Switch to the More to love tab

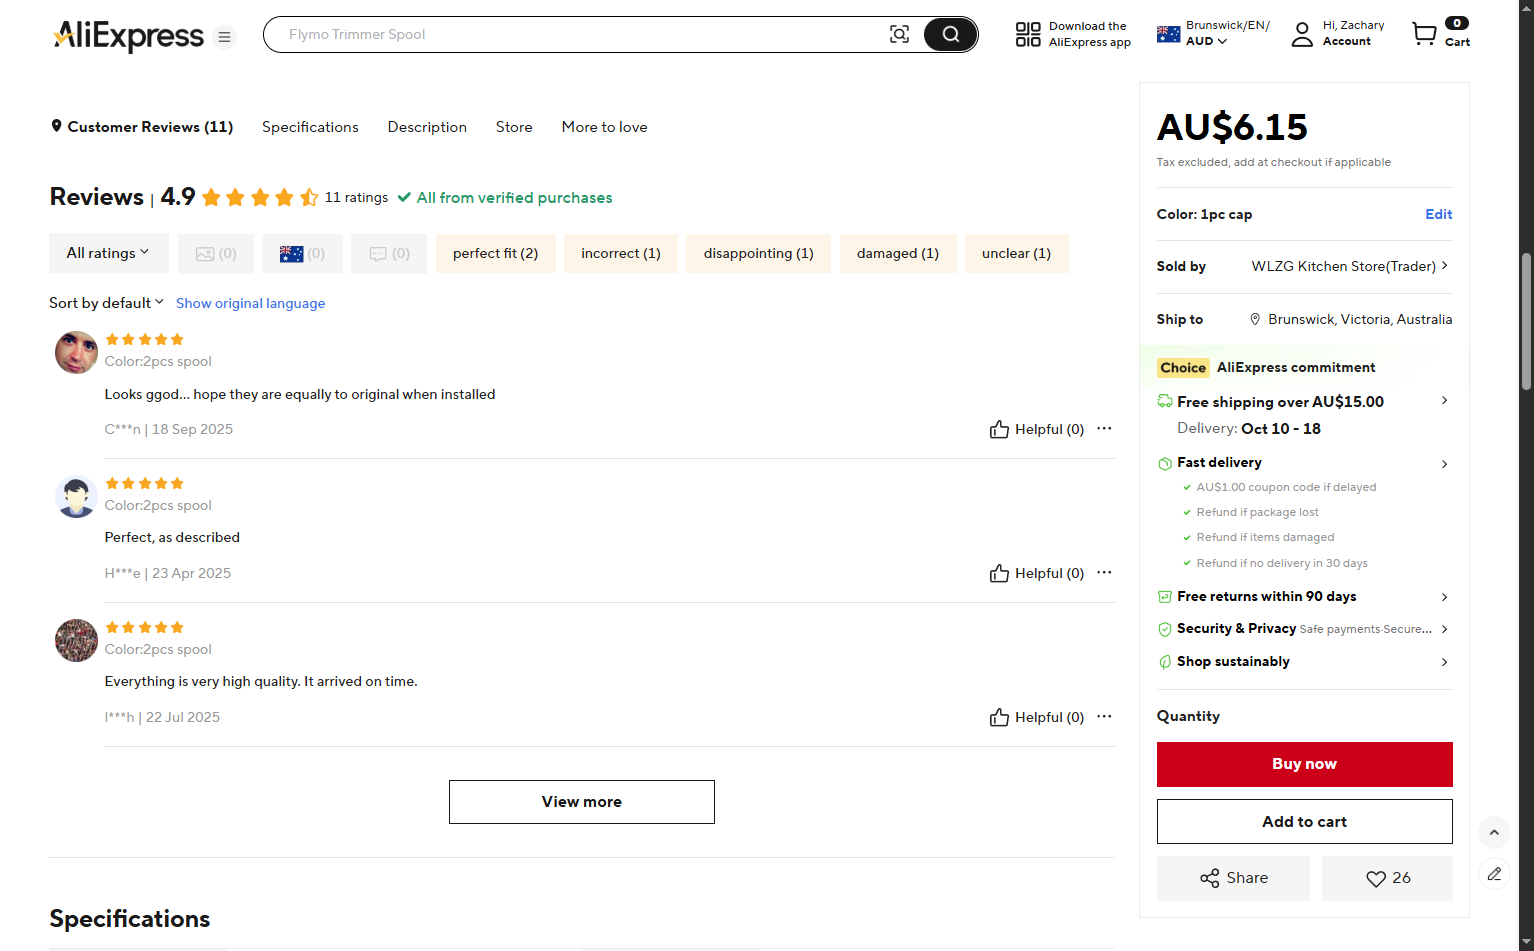click(604, 127)
